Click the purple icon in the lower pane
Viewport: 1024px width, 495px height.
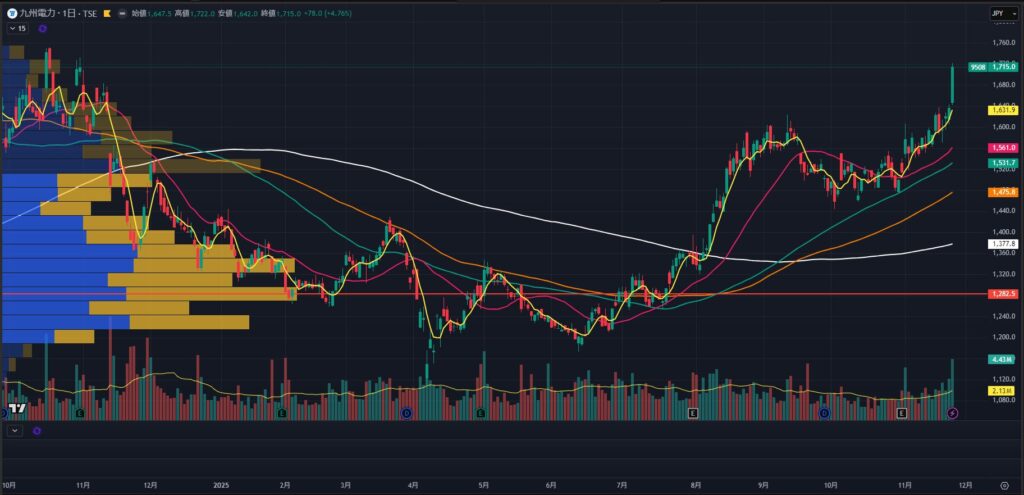pos(37,430)
